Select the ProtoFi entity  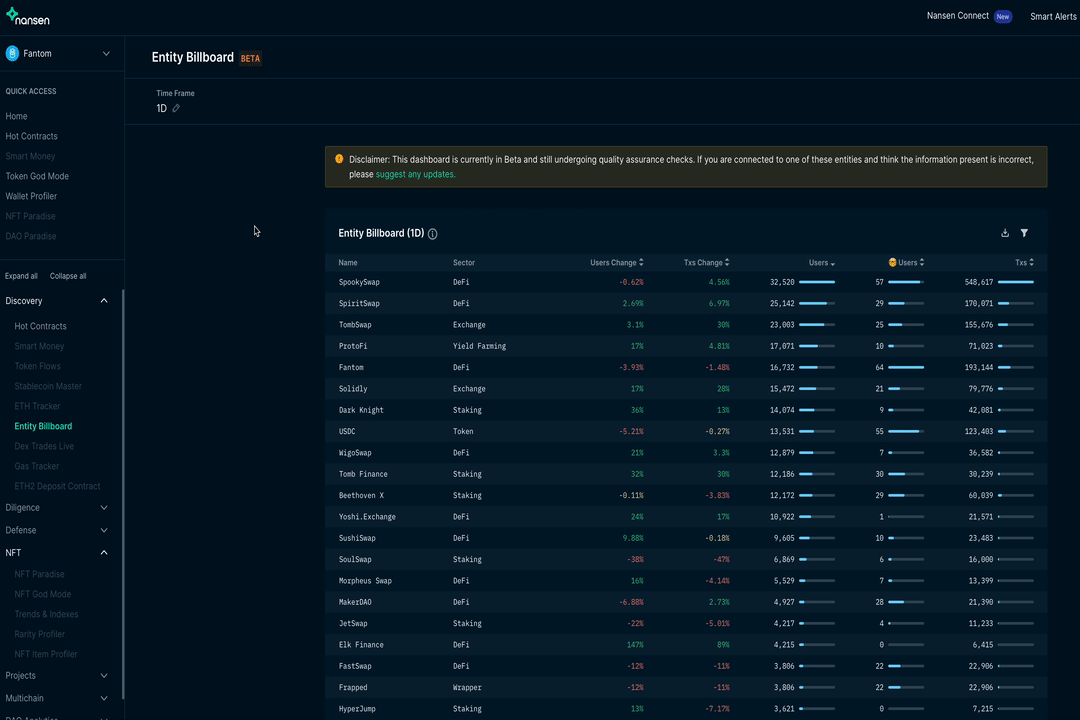(353, 347)
